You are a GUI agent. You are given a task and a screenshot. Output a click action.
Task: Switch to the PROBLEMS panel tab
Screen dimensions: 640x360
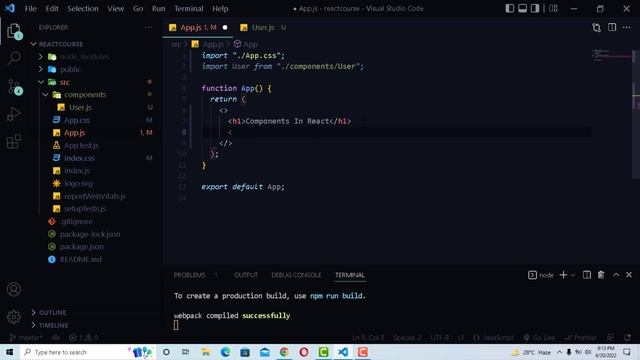coord(189,275)
